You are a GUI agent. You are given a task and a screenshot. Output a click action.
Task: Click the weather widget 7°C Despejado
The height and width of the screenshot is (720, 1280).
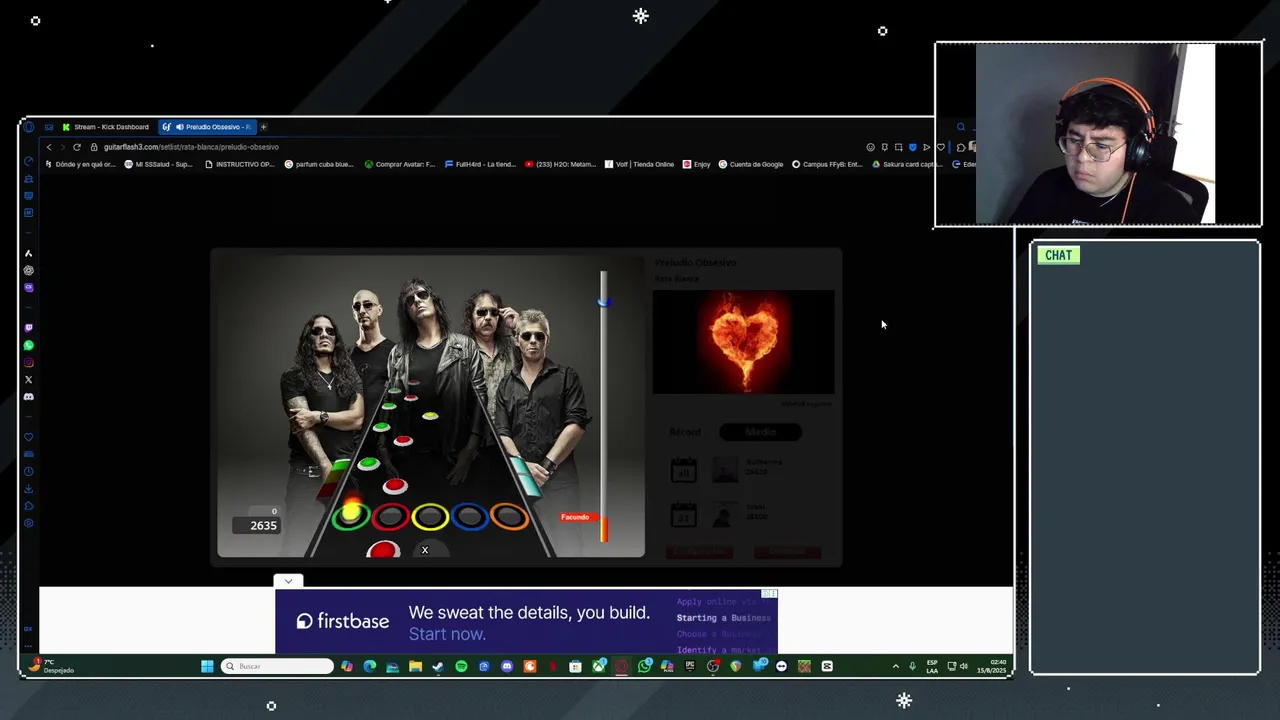(52, 666)
